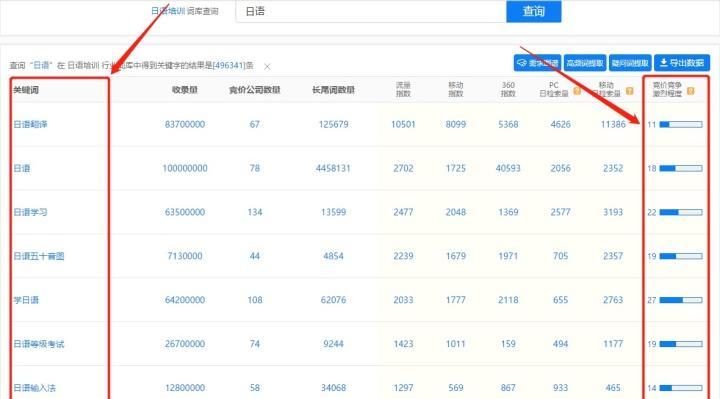The width and height of the screenshot is (720, 399).
Task: Click the 64200000 value for 学日语
Action: coord(185,300)
